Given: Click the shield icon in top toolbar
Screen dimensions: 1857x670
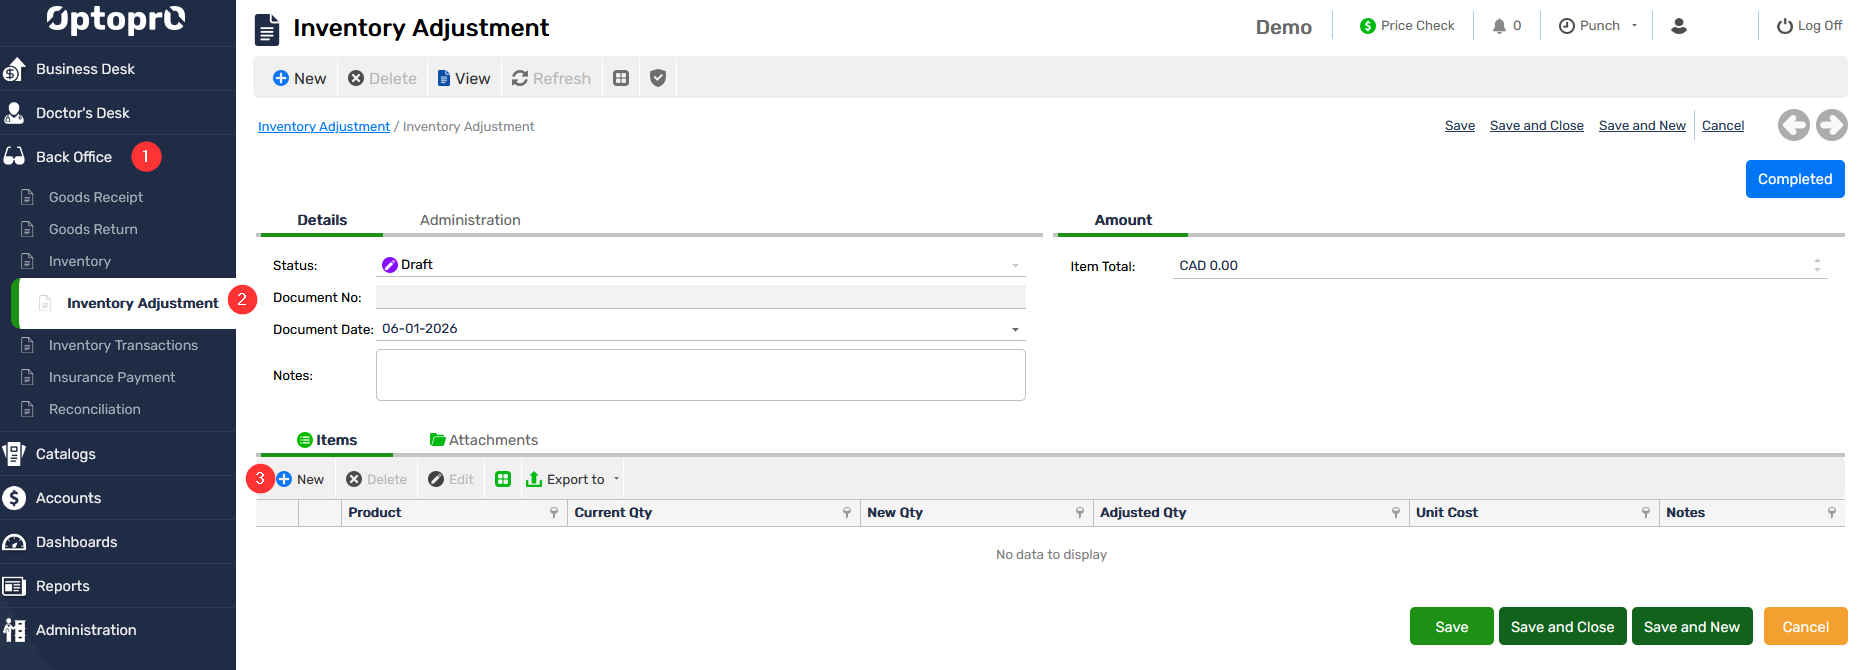Looking at the screenshot, I should point(657,78).
